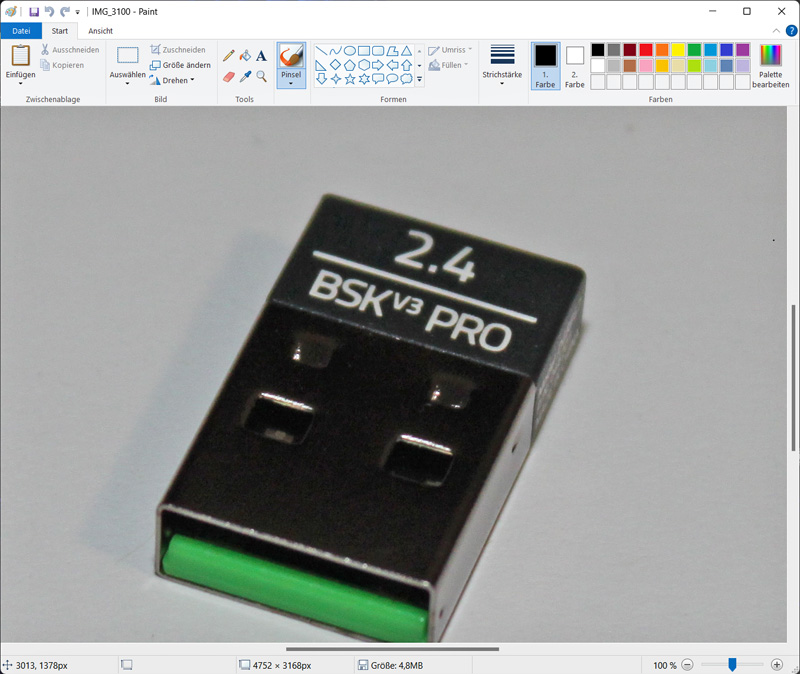Open the Pinsel brushes dropdown arrow
This screenshot has height=674, width=800.
click(291, 83)
